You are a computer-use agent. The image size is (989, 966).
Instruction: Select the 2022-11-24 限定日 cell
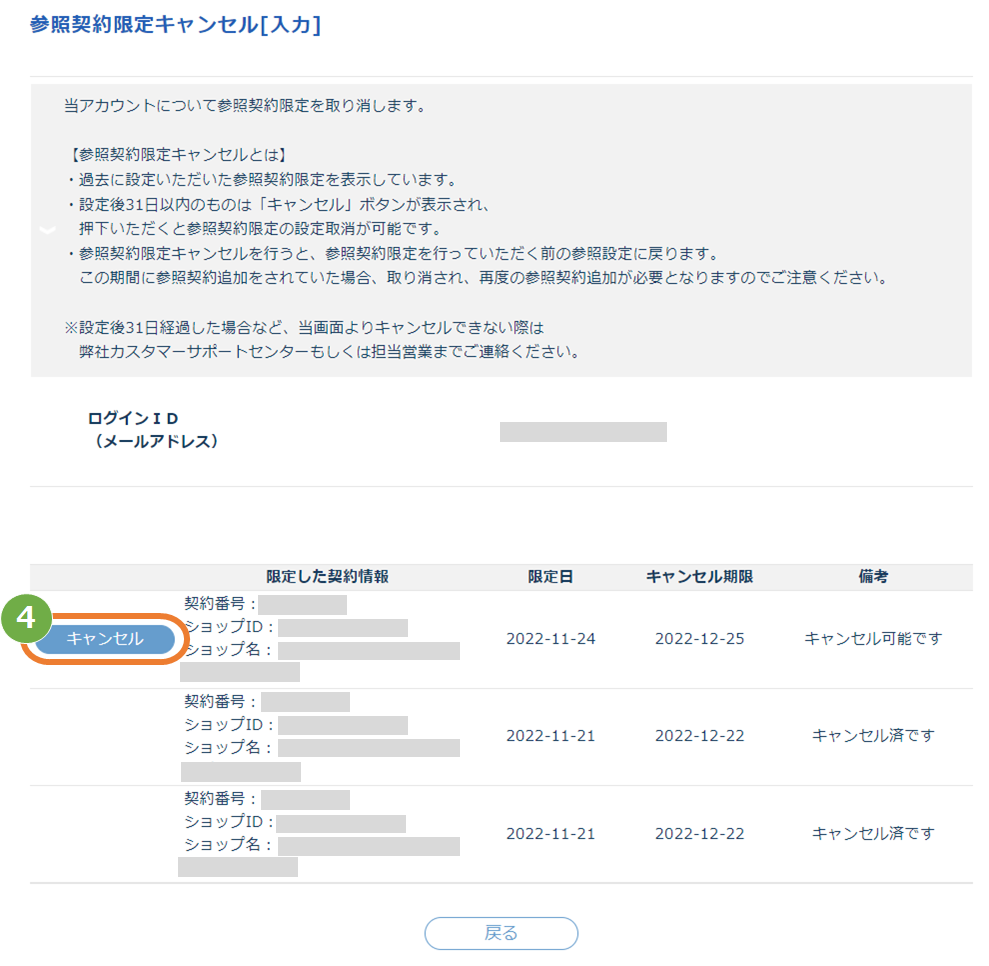551,639
